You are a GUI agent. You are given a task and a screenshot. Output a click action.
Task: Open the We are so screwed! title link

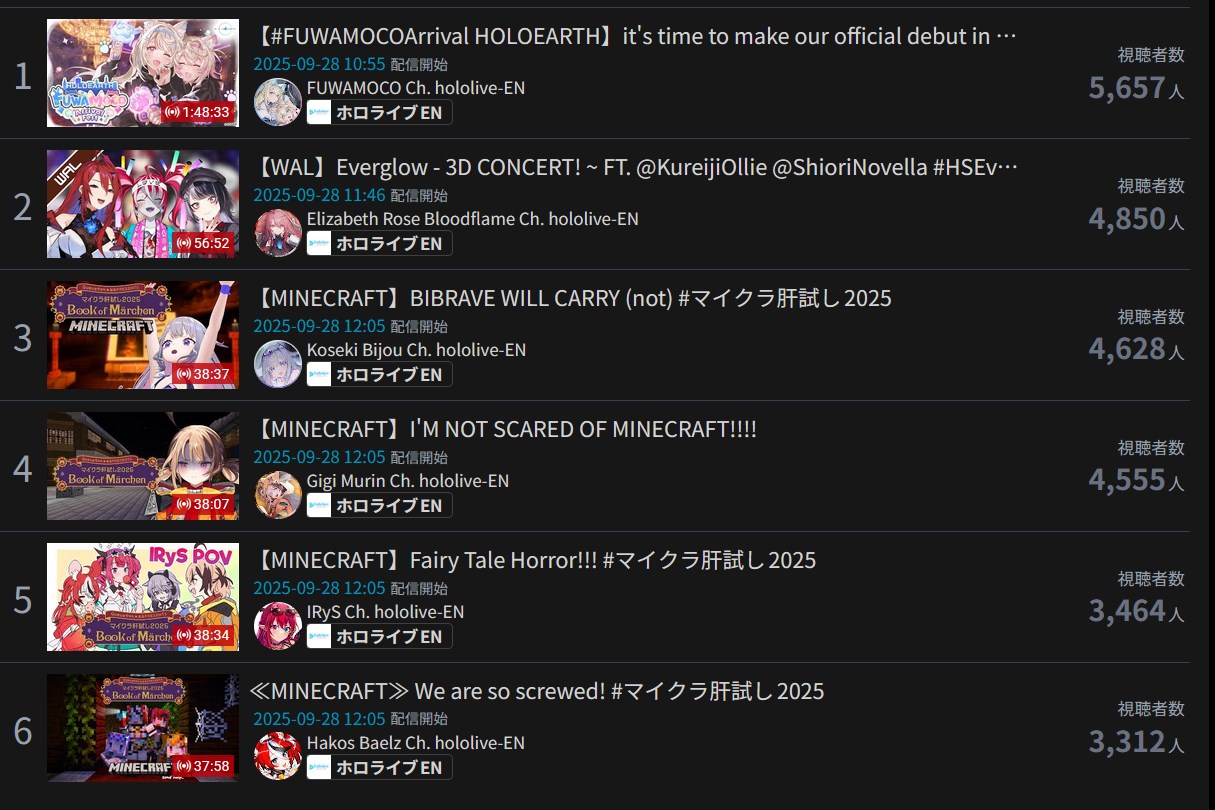coord(538,691)
